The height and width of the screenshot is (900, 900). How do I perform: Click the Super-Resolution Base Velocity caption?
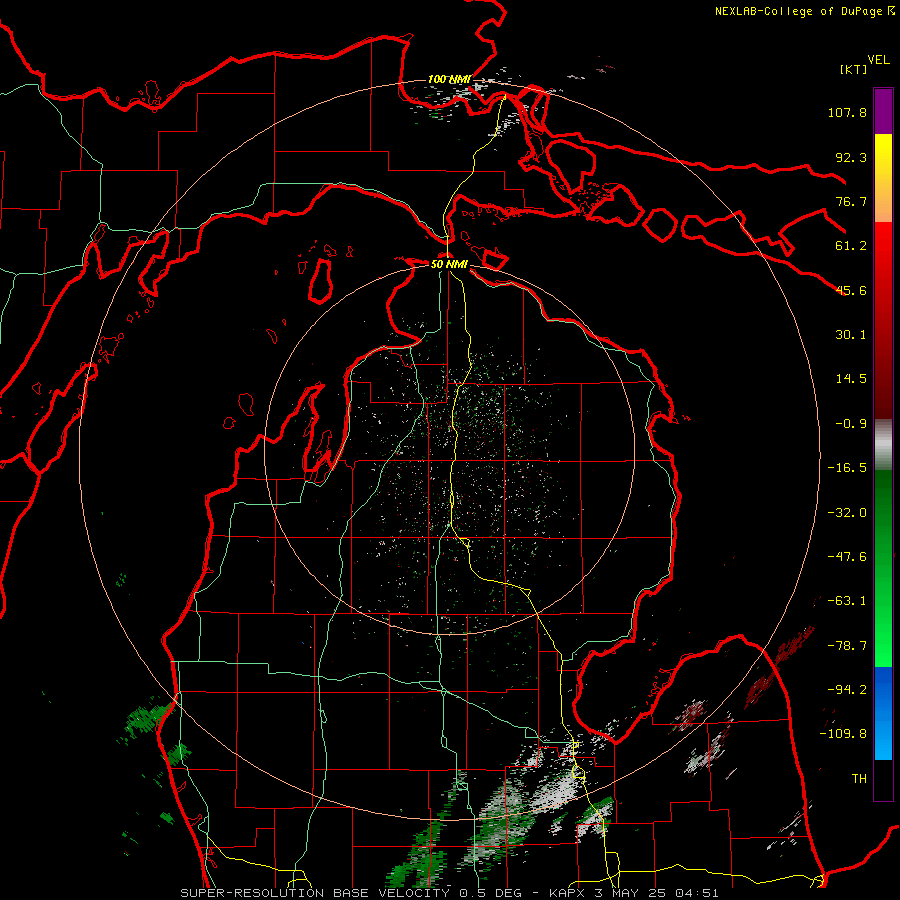(449, 893)
